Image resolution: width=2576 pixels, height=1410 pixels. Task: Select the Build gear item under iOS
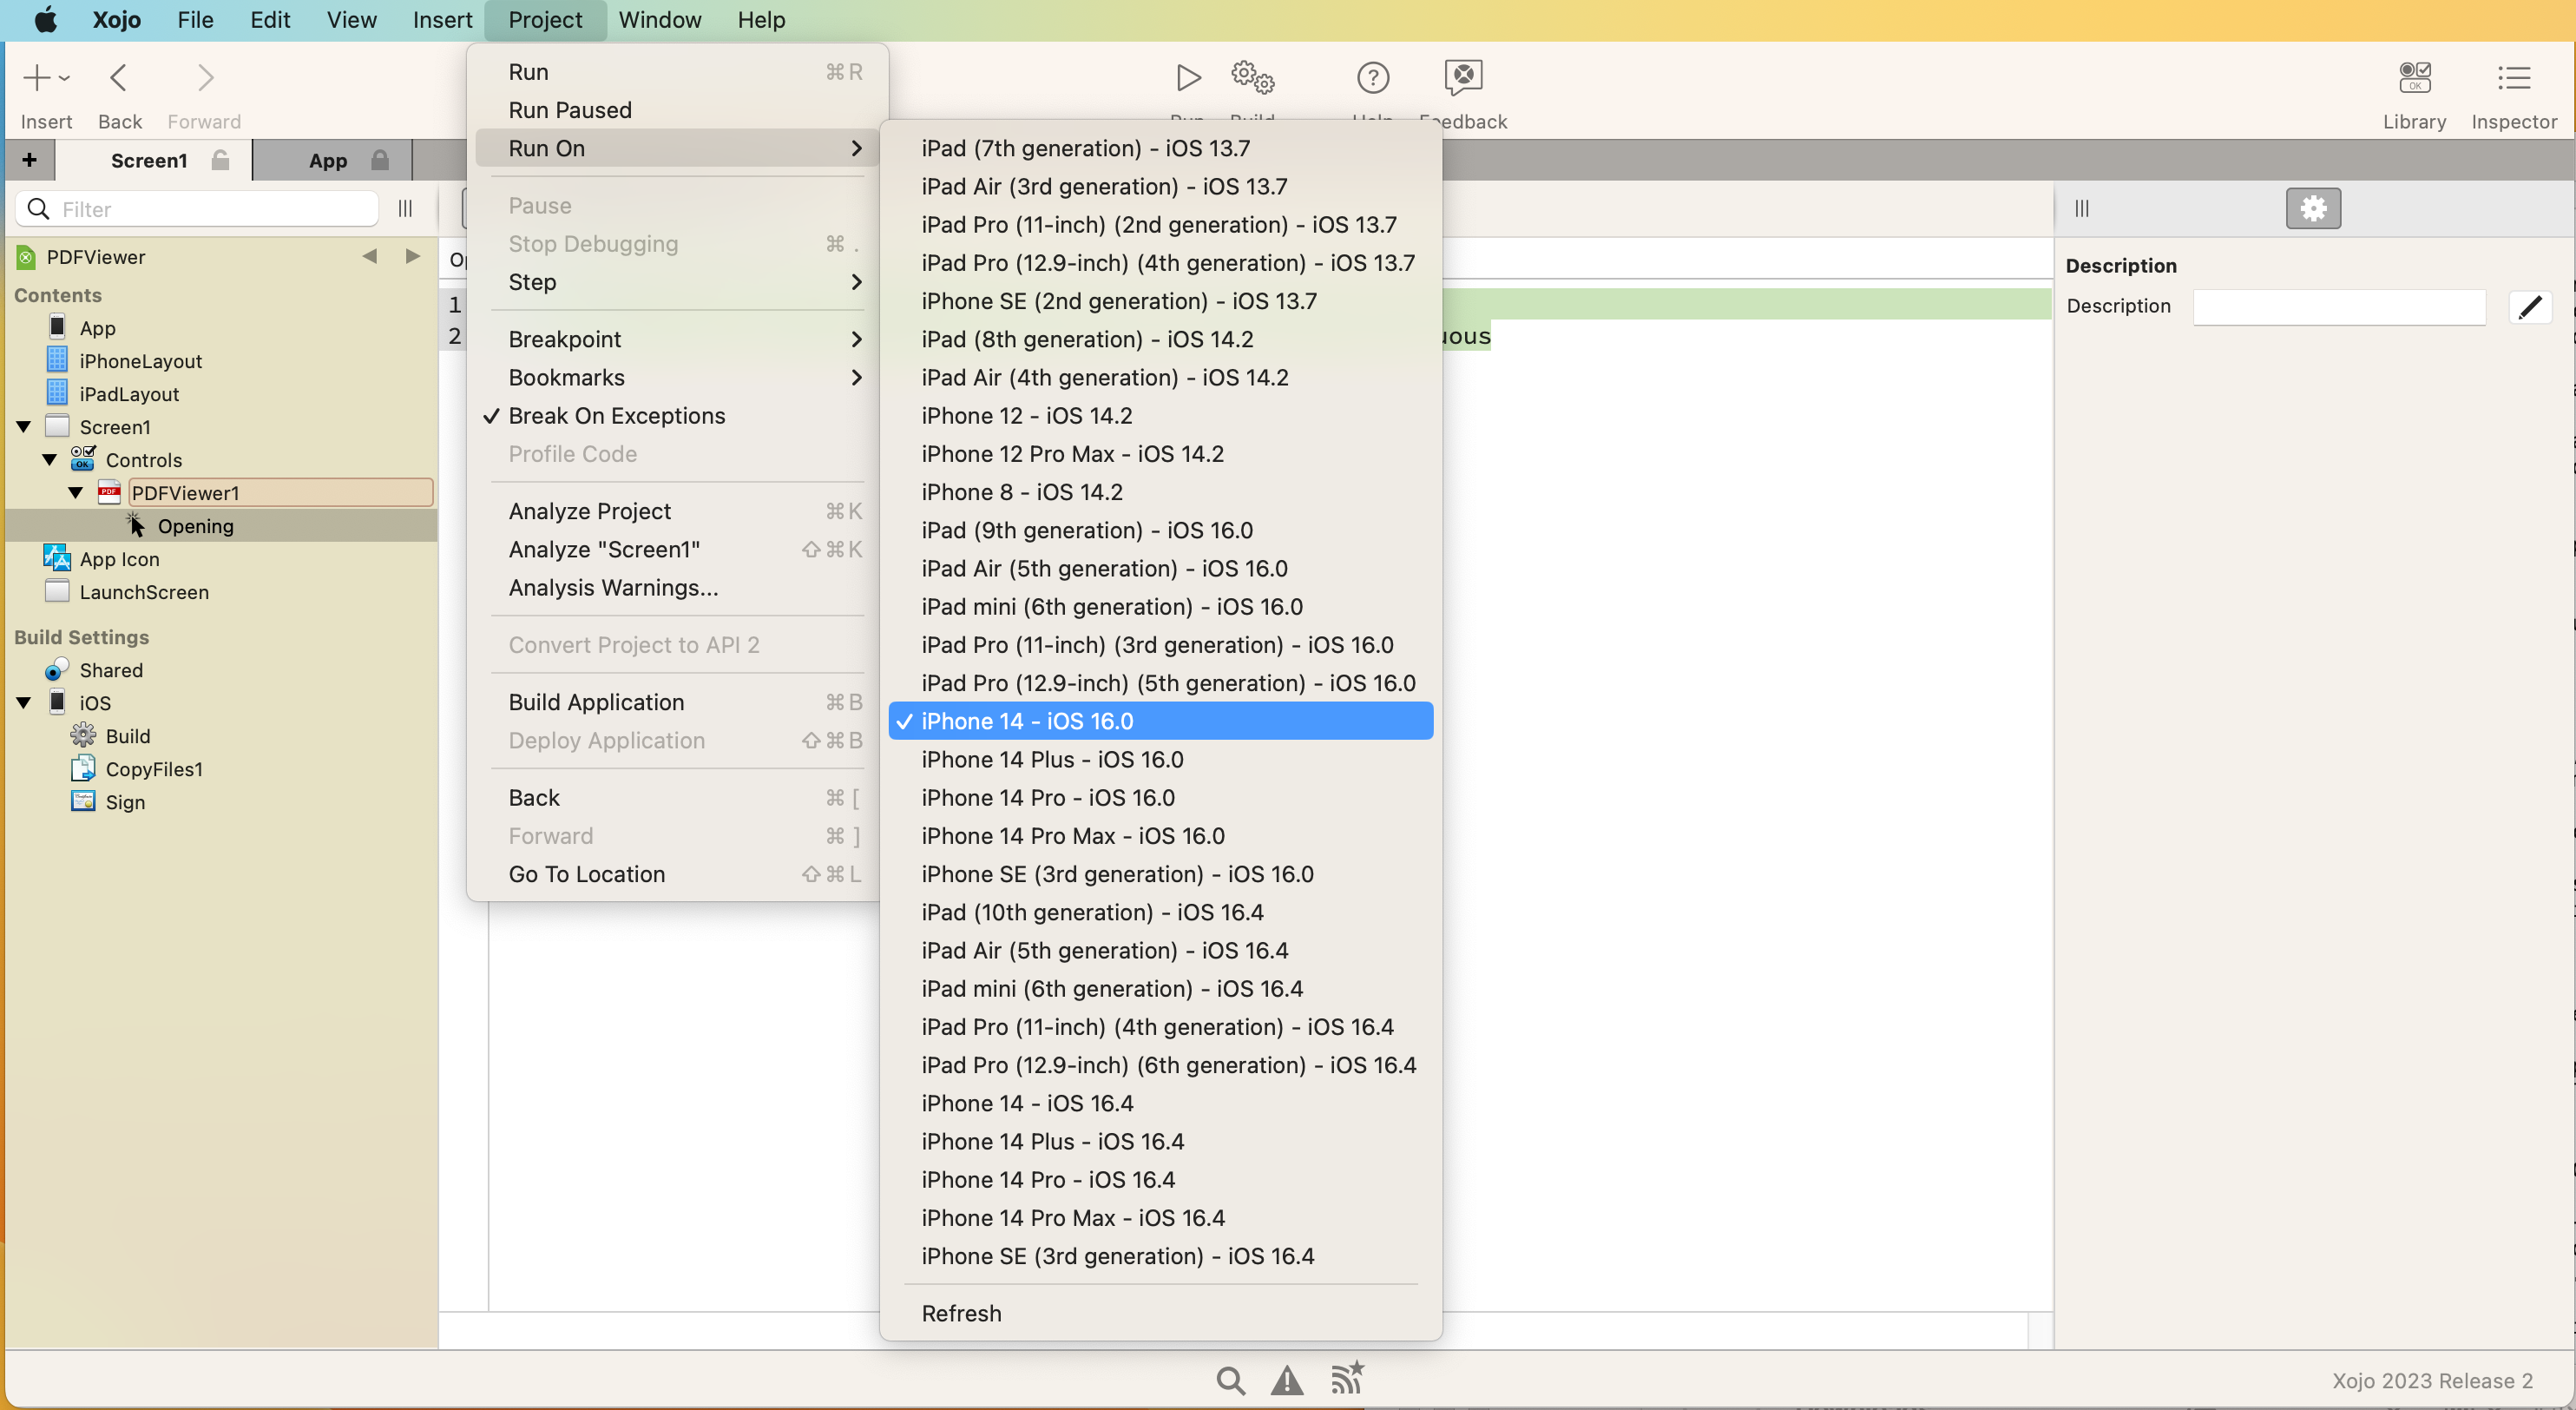pos(128,736)
